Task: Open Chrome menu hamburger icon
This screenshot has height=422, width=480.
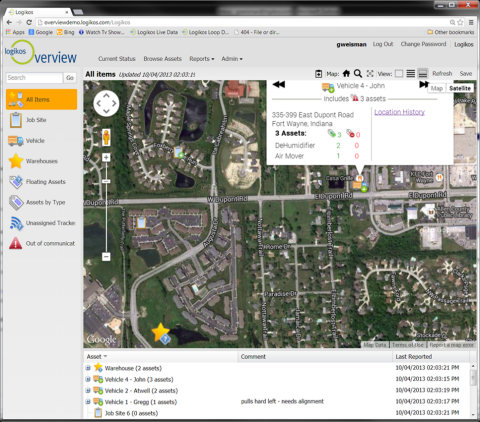Action: click(471, 22)
